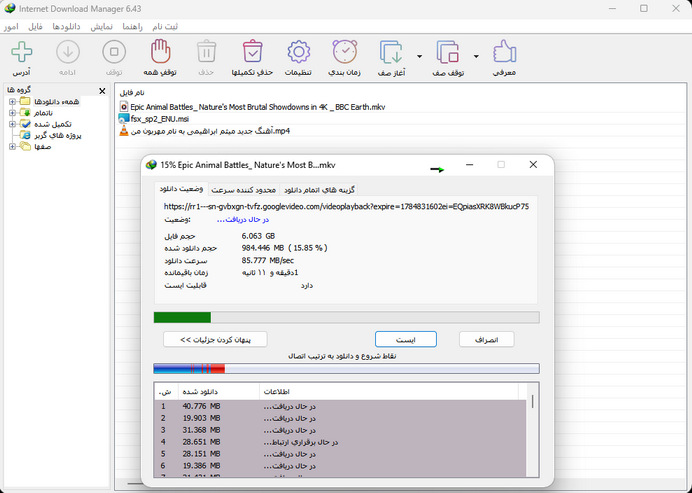The height and width of the screenshot is (493, 692).
Task: Click the file size value 6.063 GB
Action: pos(258,236)
